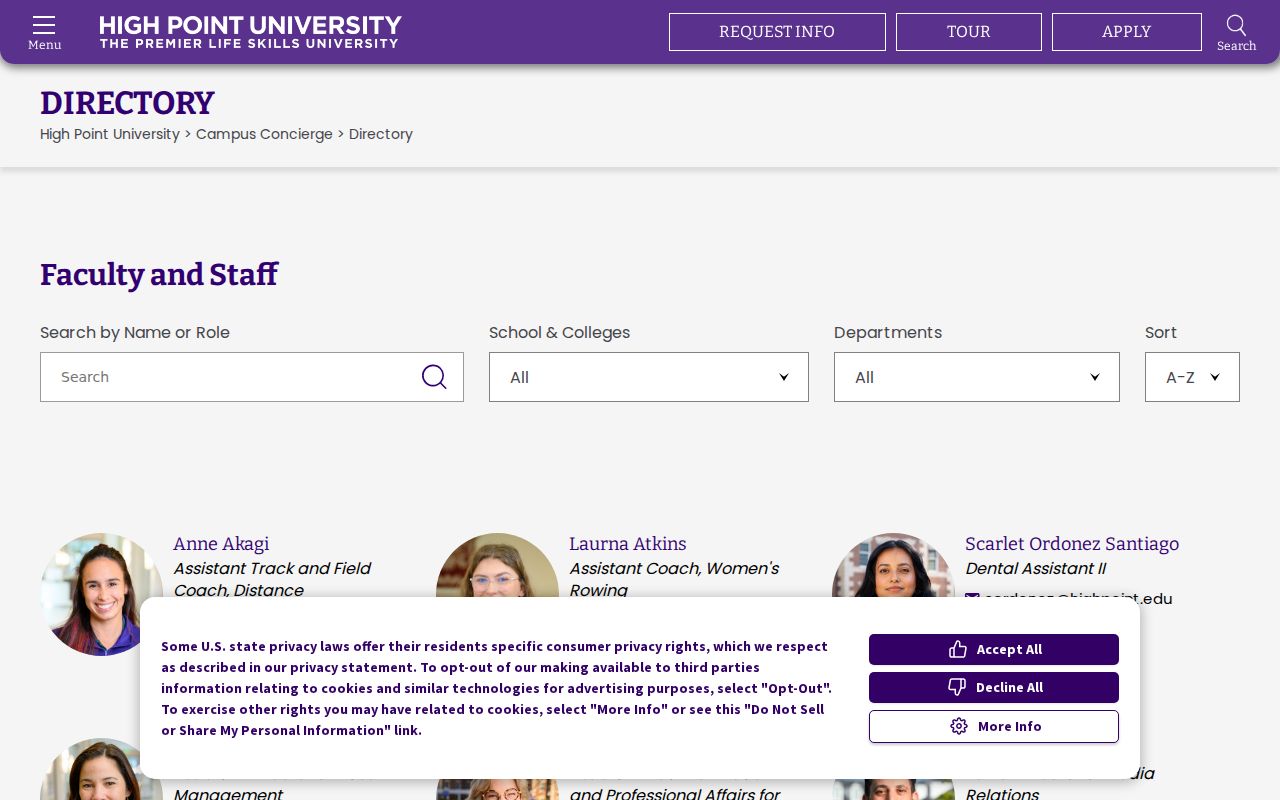1280x800 pixels.
Task: Expand the School & Colleges dropdown
Action: point(649,377)
